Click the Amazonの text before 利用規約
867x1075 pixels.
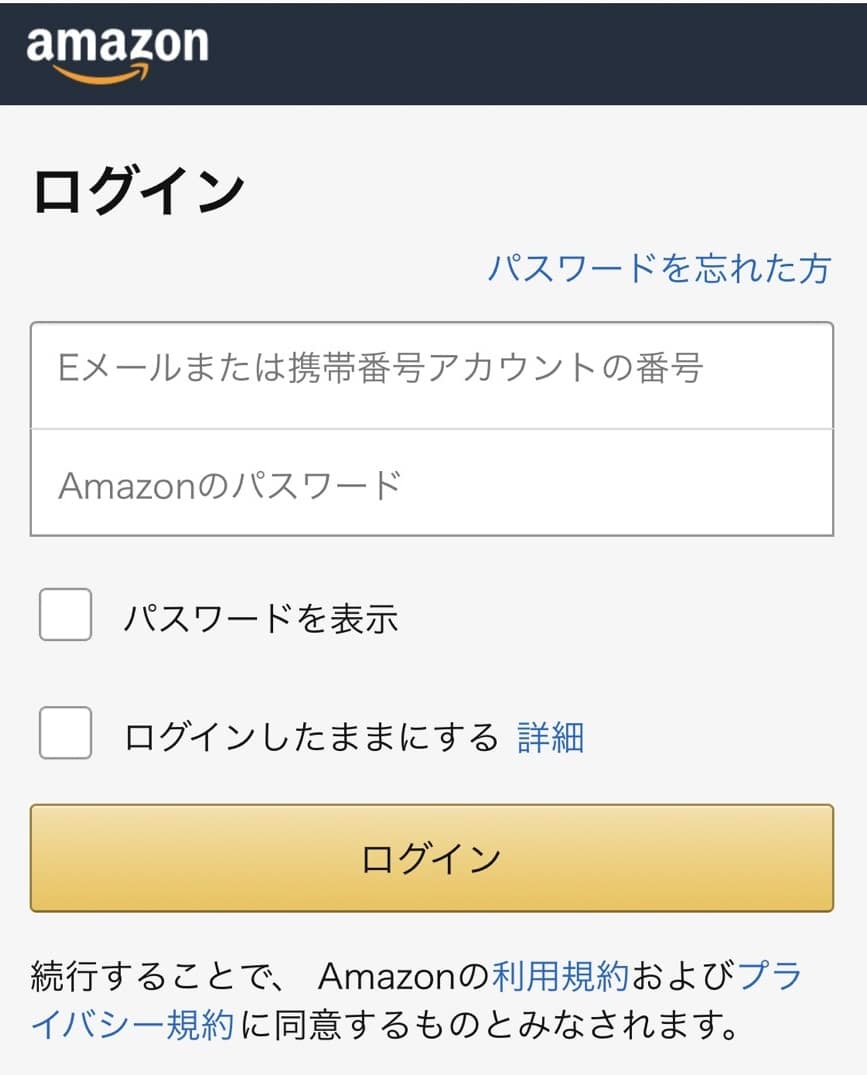[404, 976]
